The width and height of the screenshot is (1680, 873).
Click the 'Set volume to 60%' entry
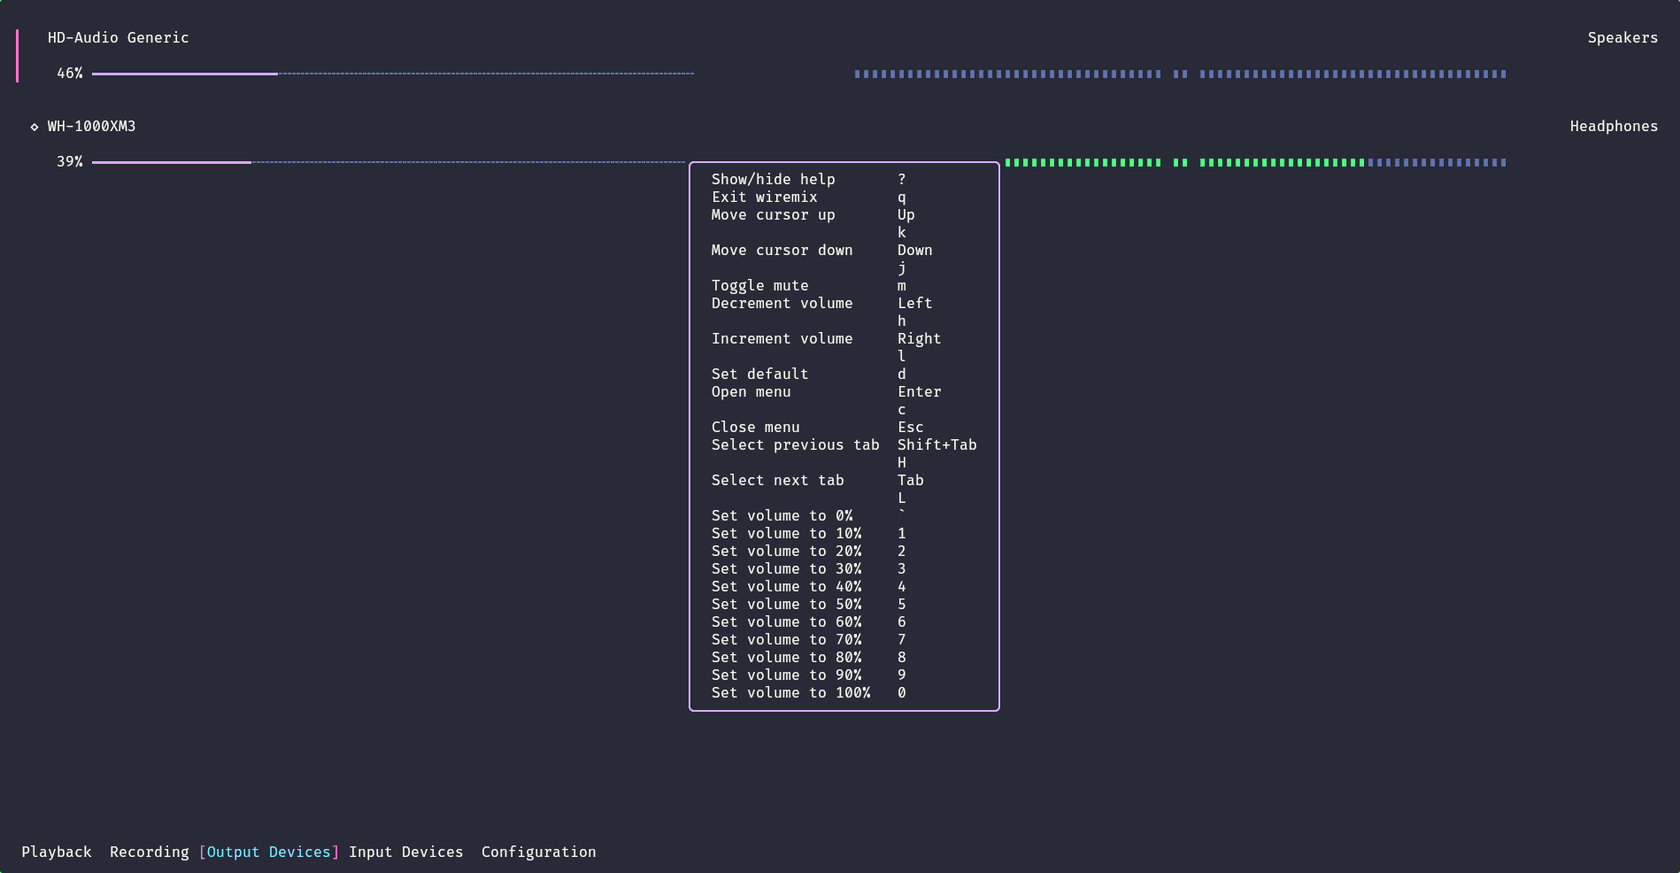point(786,622)
